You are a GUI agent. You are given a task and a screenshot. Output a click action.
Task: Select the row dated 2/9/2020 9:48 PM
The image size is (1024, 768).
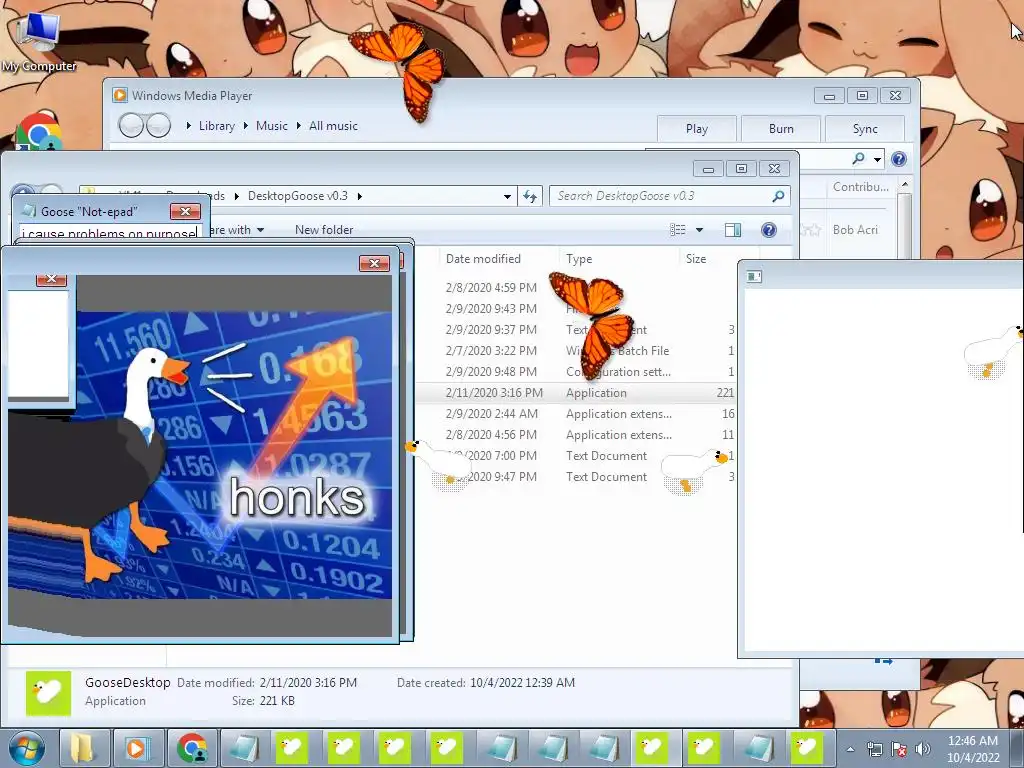575,372
